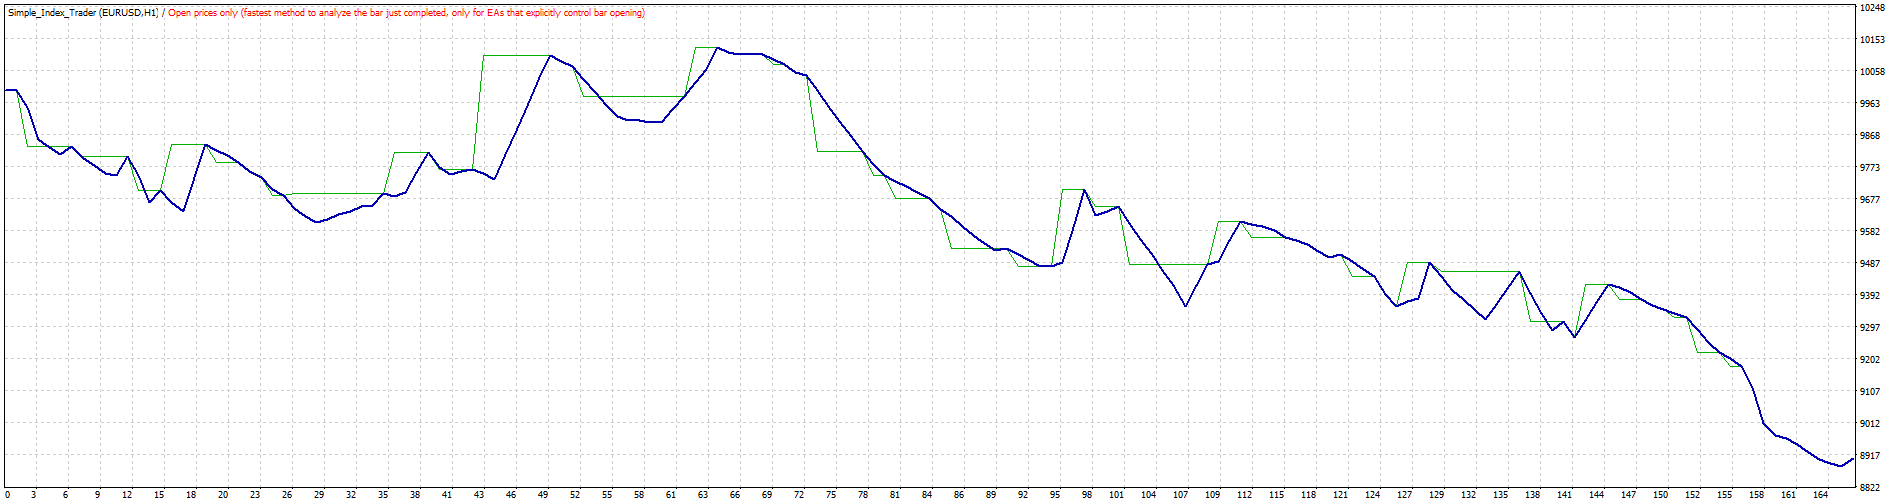Click trade number 164 on horizontal axis
Image resolution: width=1900 pixels, height=504 pixels.
1820,495
